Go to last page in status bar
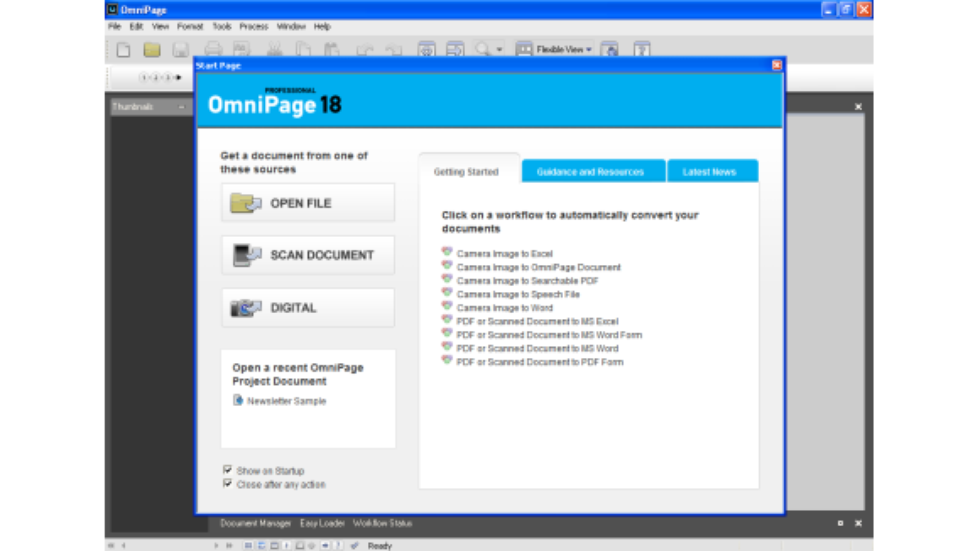Screen dimensions: 980x551 pos(229,545)
